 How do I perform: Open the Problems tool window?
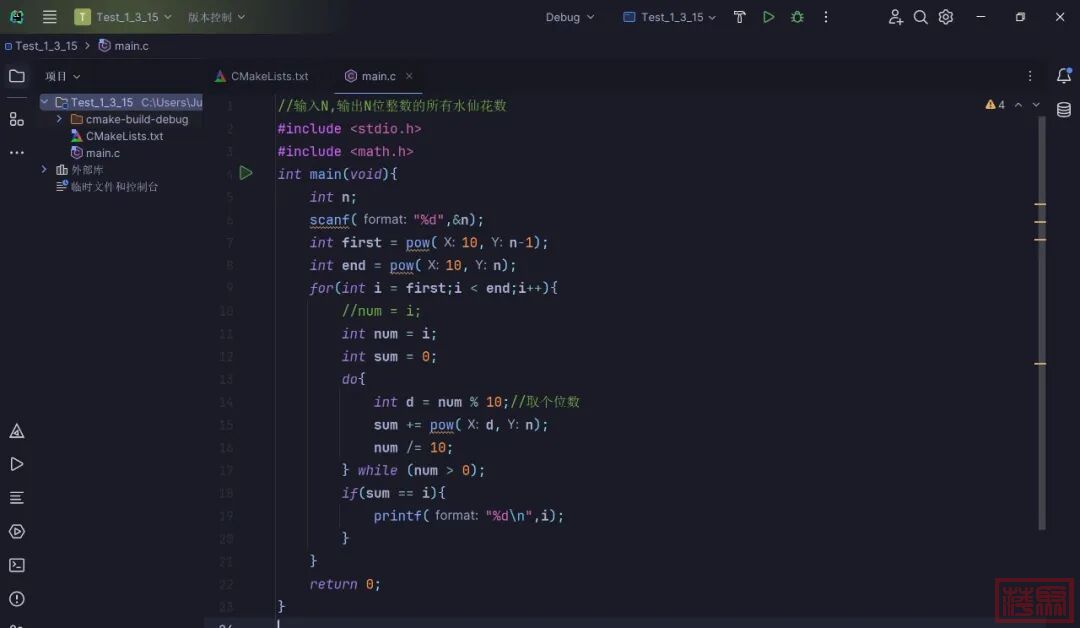coord(17,599)
